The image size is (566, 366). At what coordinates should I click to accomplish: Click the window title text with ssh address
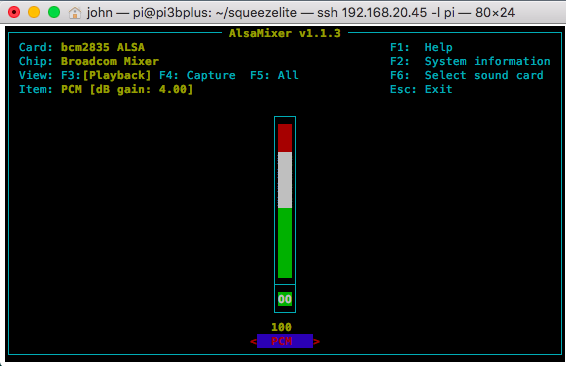301,13
